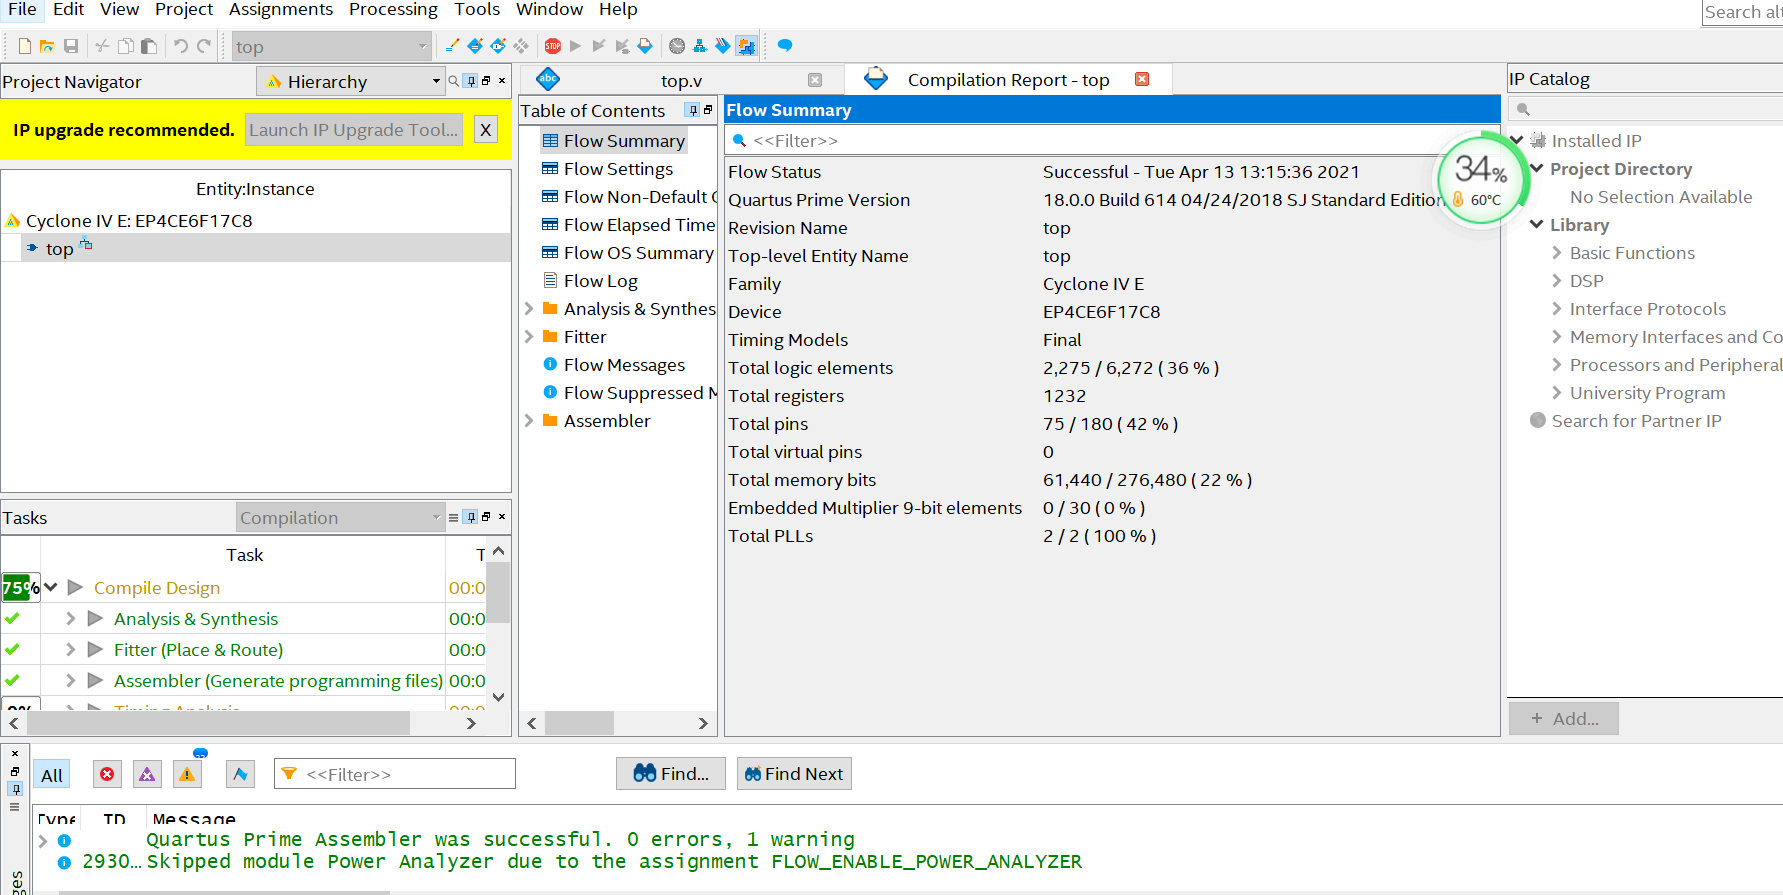Toggle the flagged messages filter icon
Image resolution: width=1783 pixels, height=895 pixels.
point(240,774)
